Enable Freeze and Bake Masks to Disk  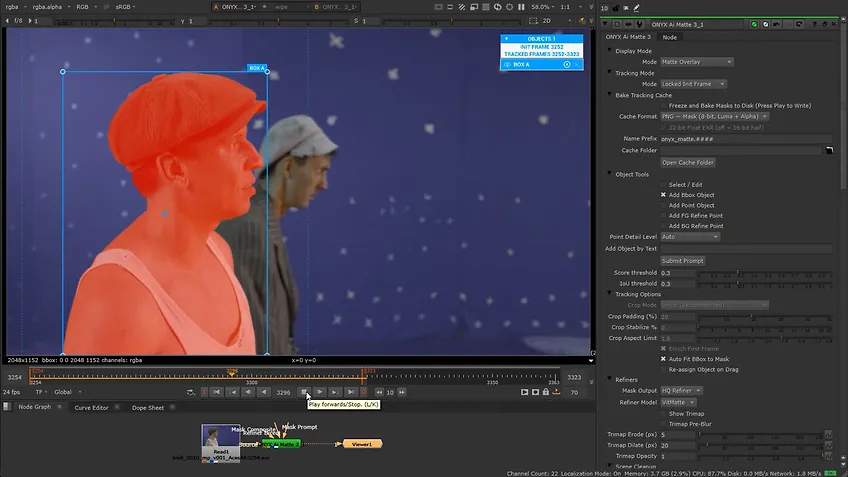(x=664, y=106)
